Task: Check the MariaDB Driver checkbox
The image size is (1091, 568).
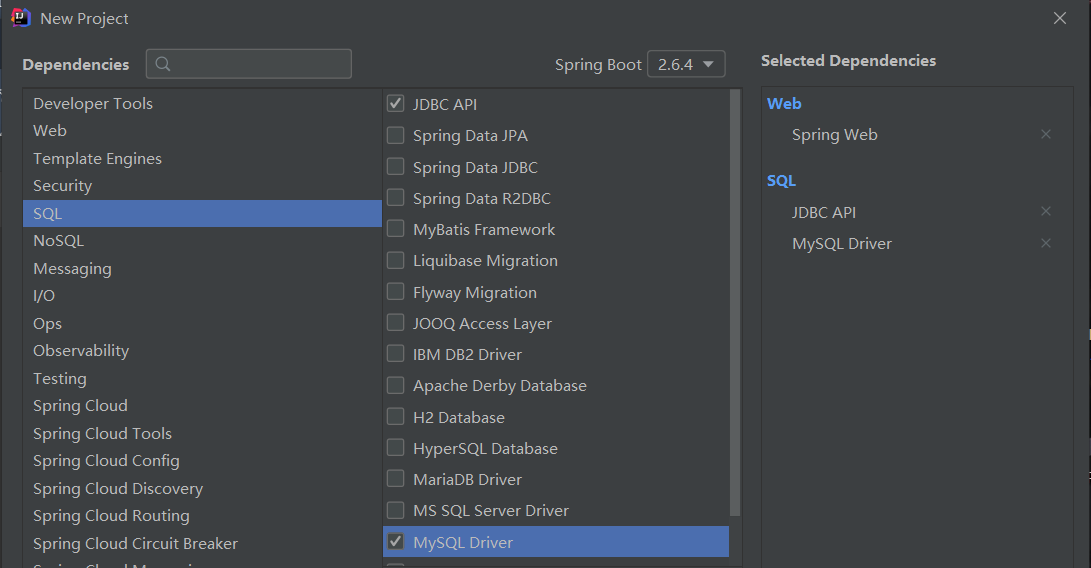Action: tap(395, 479)
